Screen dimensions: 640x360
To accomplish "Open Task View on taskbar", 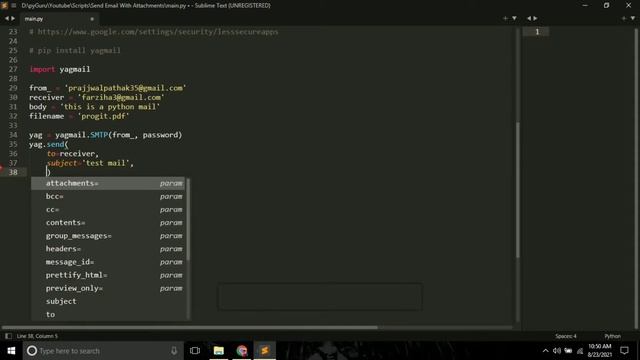I will (x=195, y=351).
